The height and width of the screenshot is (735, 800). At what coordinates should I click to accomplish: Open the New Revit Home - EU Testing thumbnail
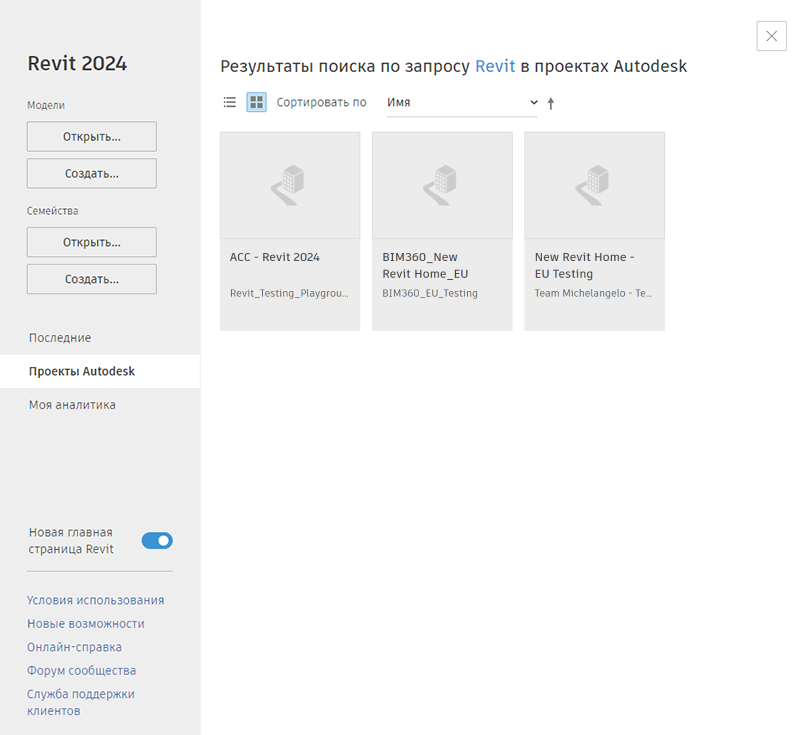click(594, 185)
